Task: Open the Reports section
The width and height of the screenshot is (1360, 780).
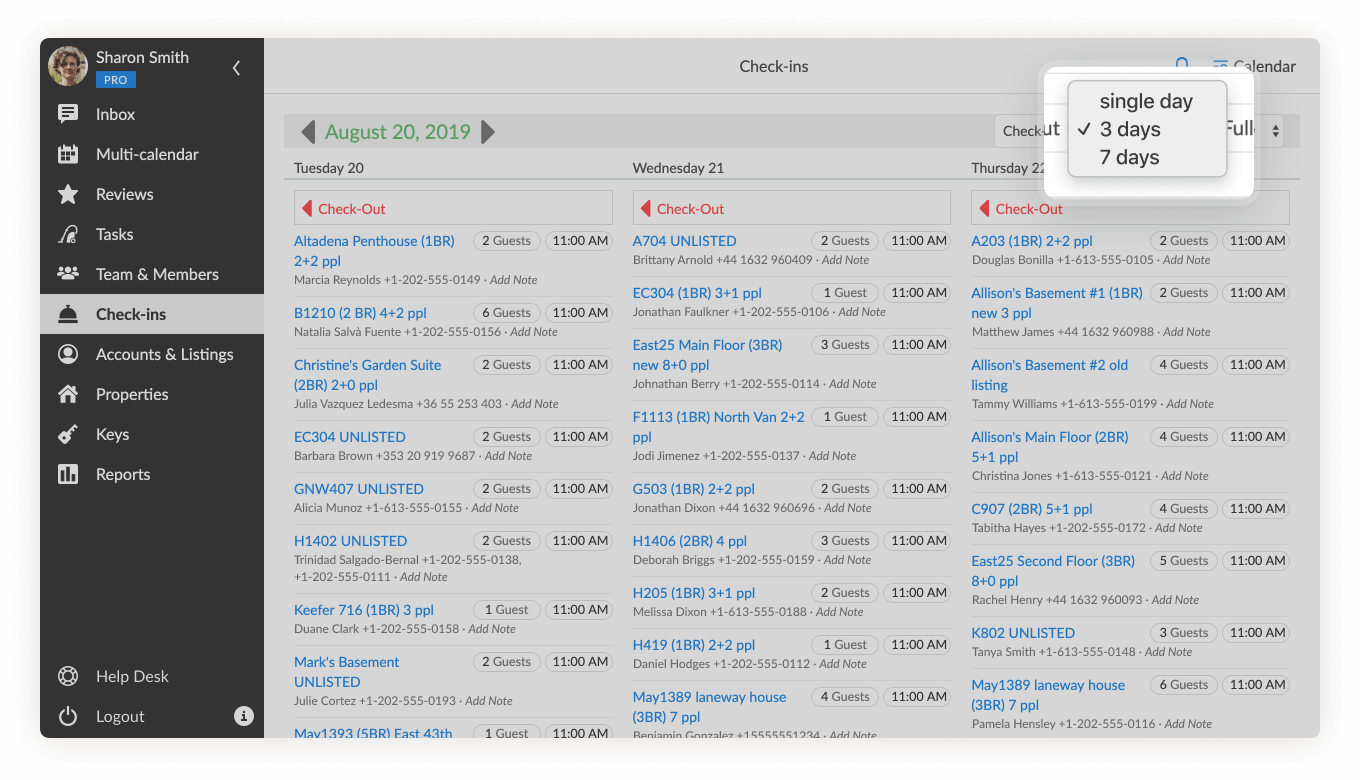Action: click(x=152, y=474)
